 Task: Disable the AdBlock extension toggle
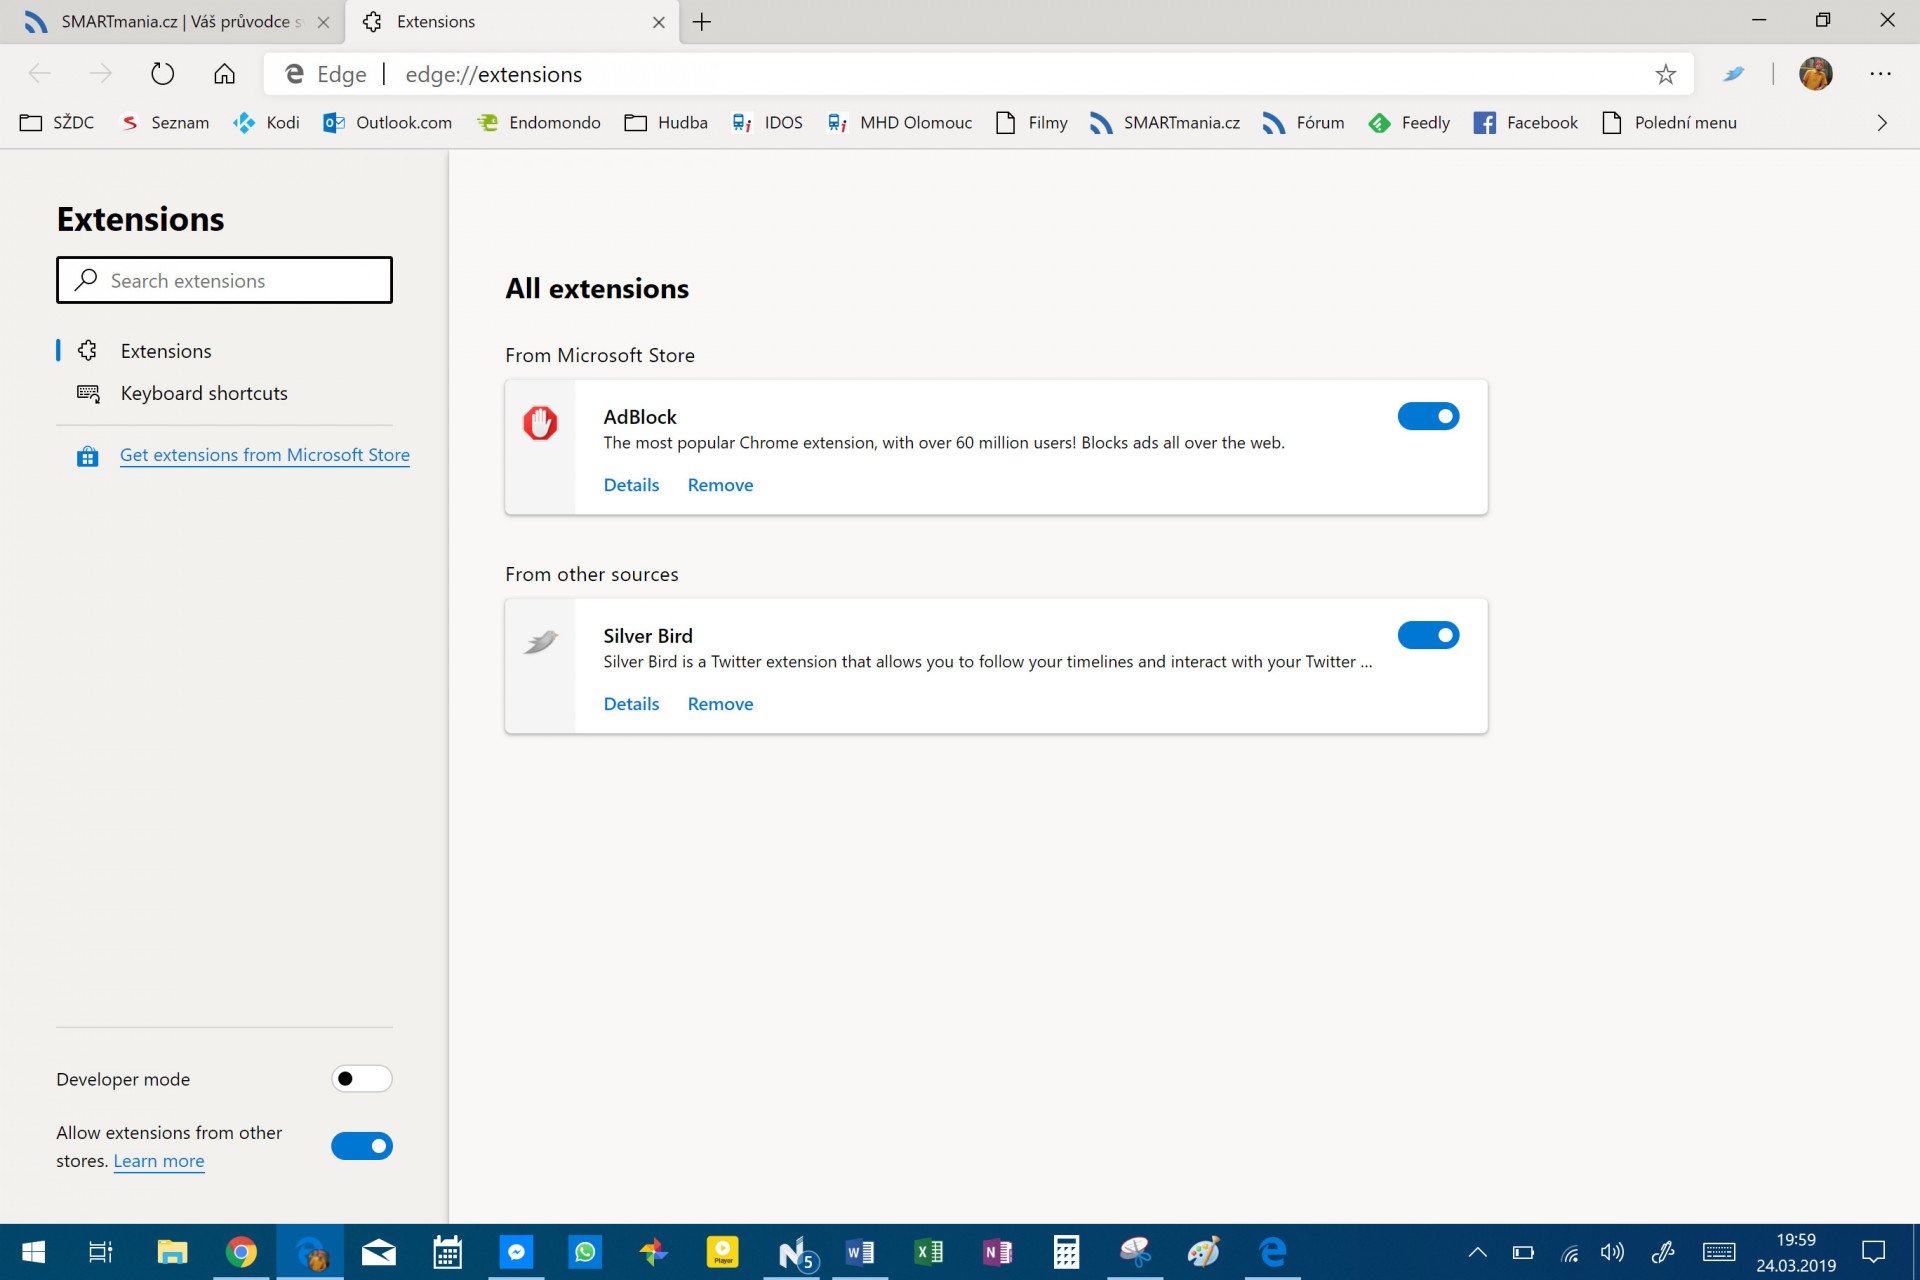[1428, 416]
